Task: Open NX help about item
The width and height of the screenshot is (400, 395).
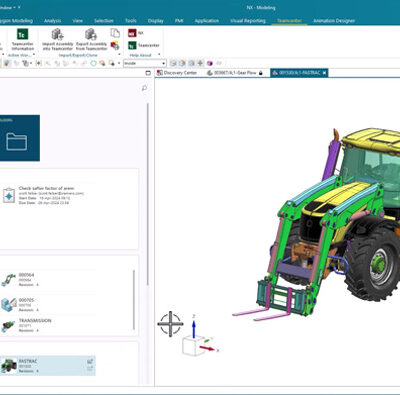Action: (x=136, y=33)
